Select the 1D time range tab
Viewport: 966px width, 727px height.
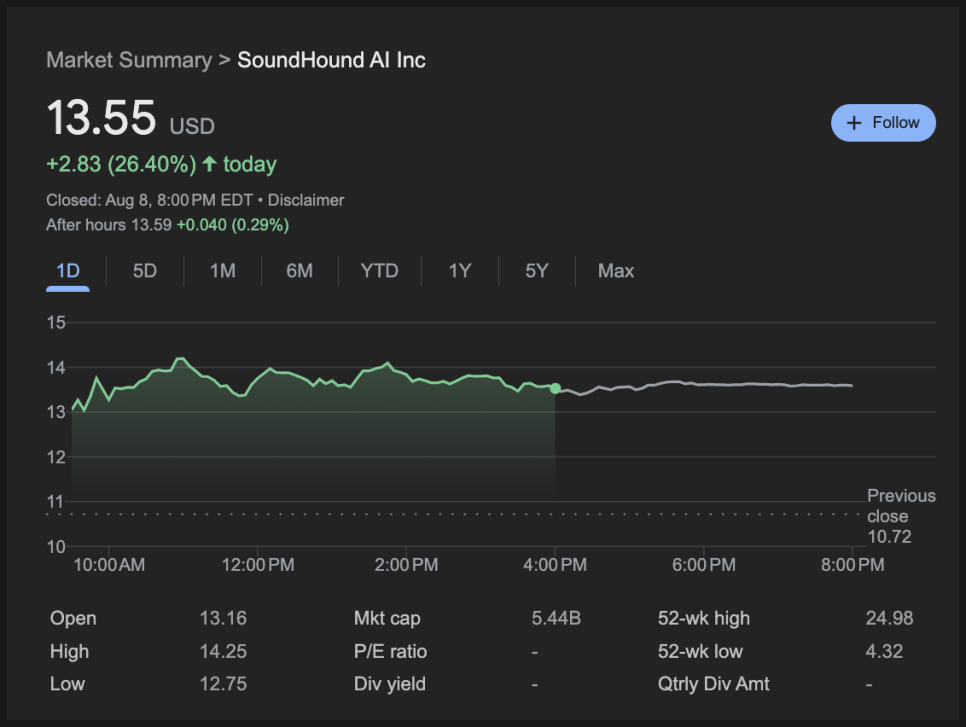tap(68, 270)
